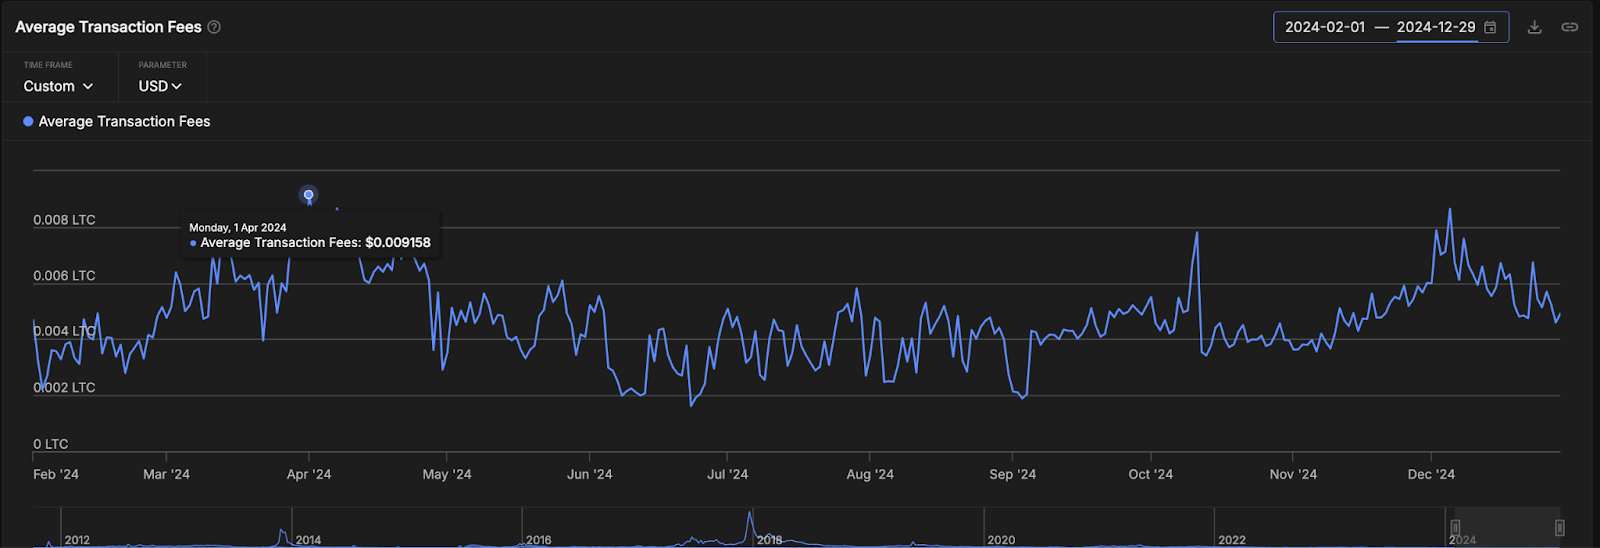Click the TIME FRAME label
Viewport: 1600px width, 548px height.
click(x=48, y=65)
